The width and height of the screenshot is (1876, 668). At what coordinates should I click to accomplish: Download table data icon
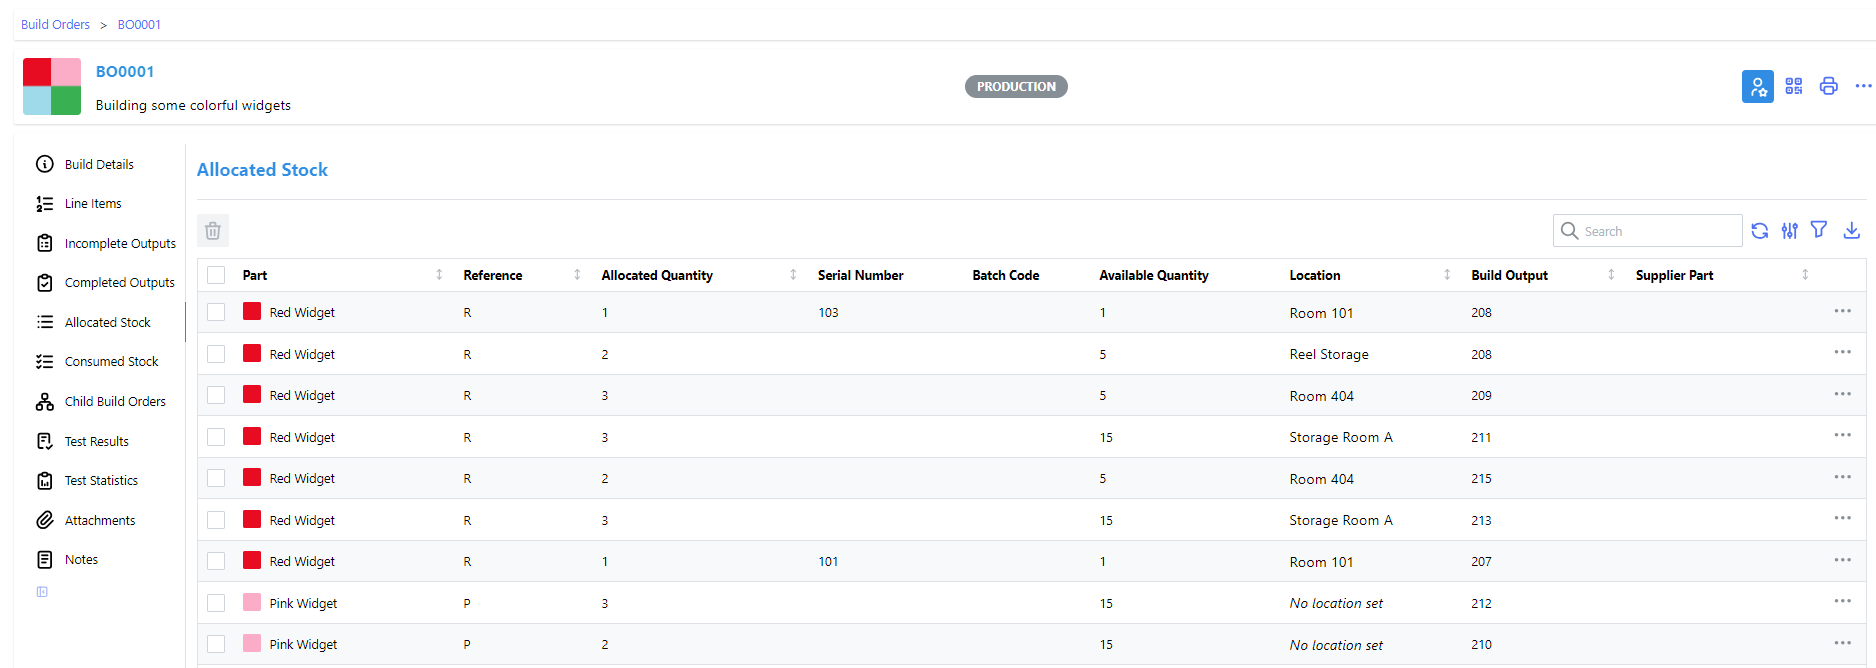pyautogui.click(x=1852, y=231)
